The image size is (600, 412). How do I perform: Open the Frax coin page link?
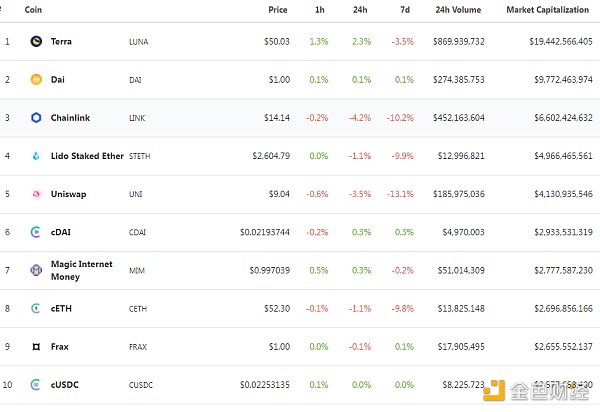60,347
